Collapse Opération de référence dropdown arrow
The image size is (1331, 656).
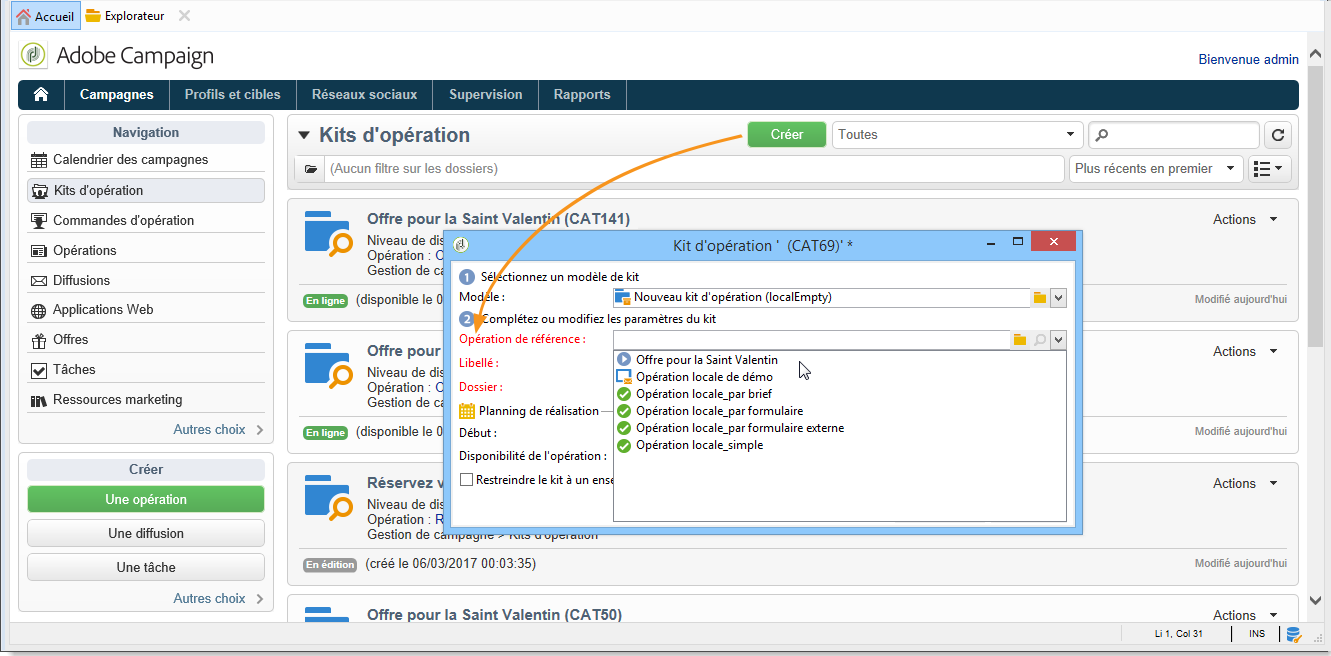tap(1058, 340)
